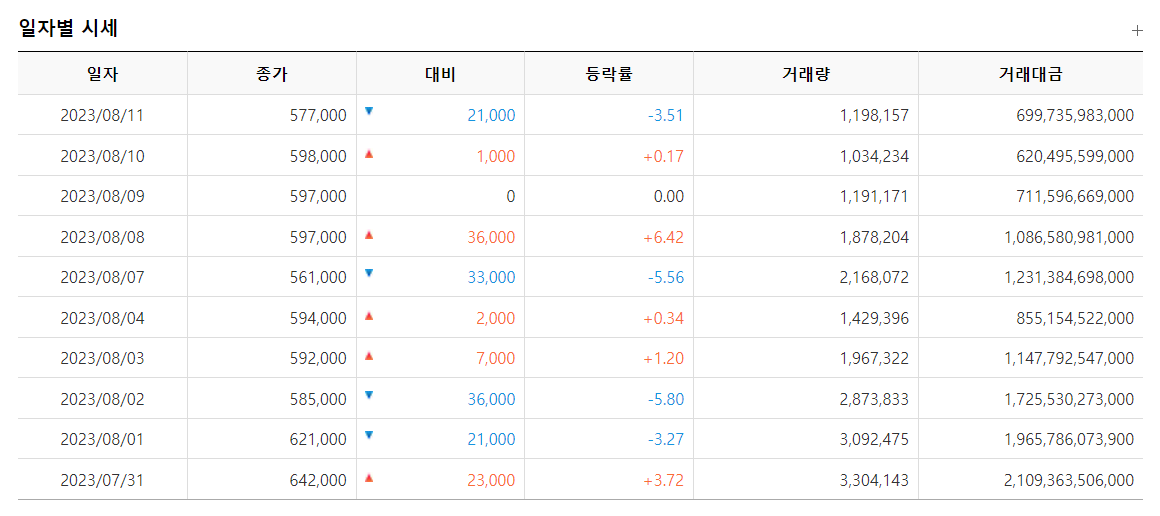Select the date cell 2023/08/07
This screenshot has width=1160, height=516.
[102, 278]
